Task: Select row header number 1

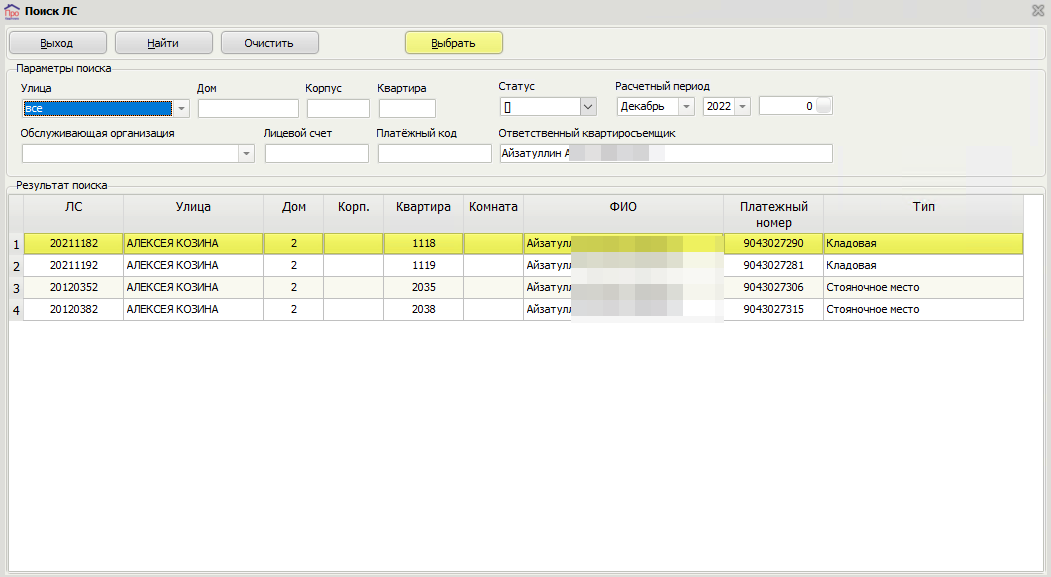Action: click(x=16, y=245)
